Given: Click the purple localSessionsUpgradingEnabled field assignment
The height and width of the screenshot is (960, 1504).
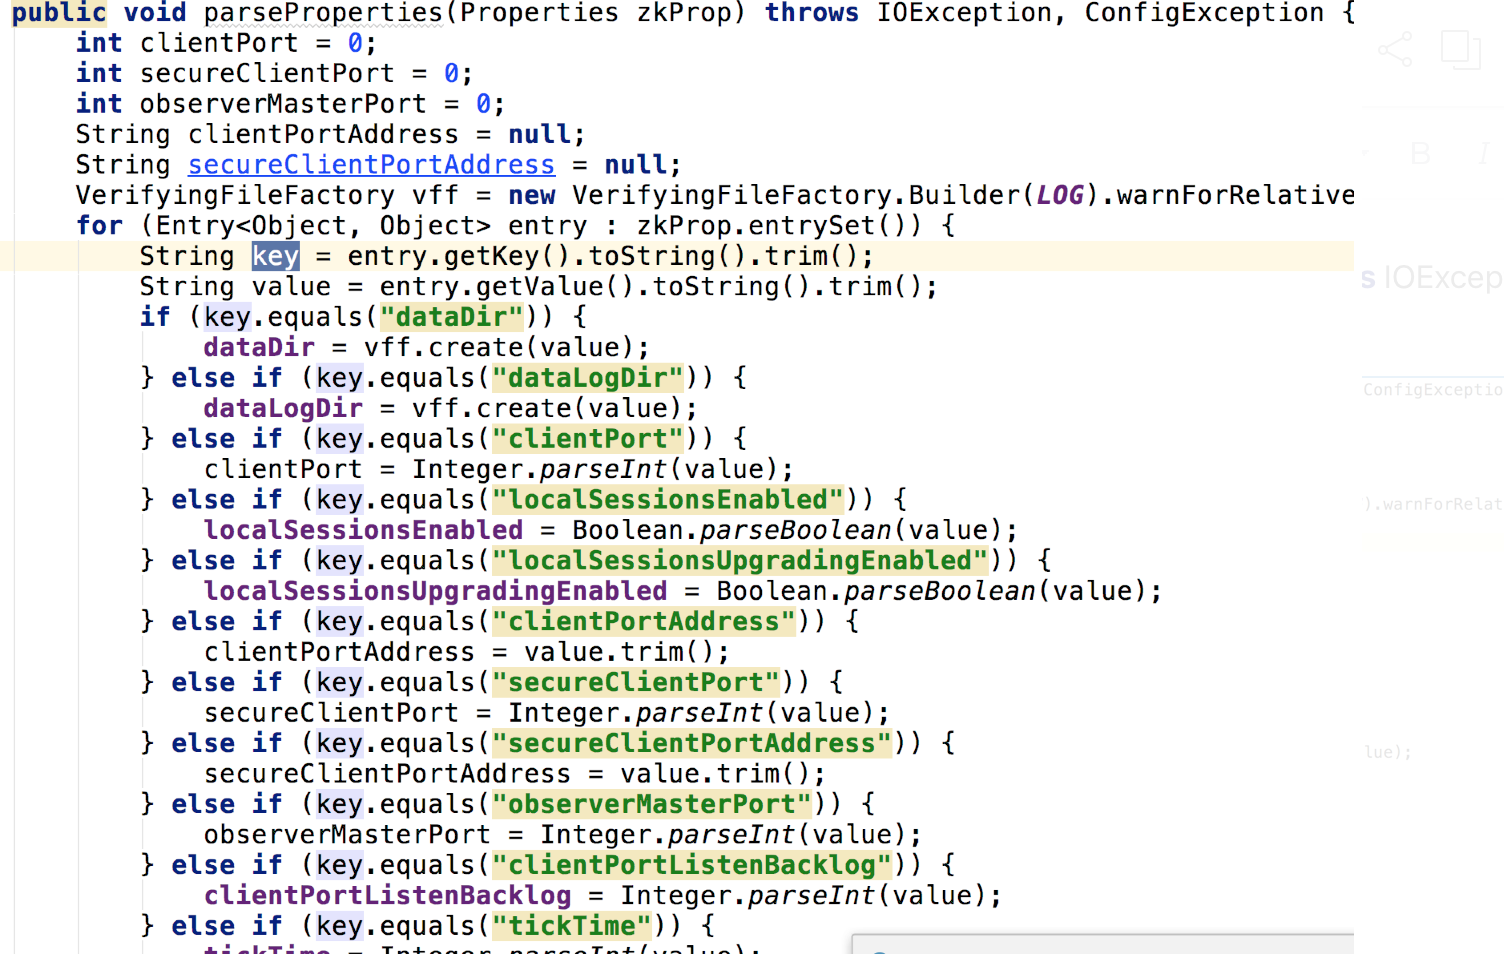Looking at the screenshot, I should 436,592.
